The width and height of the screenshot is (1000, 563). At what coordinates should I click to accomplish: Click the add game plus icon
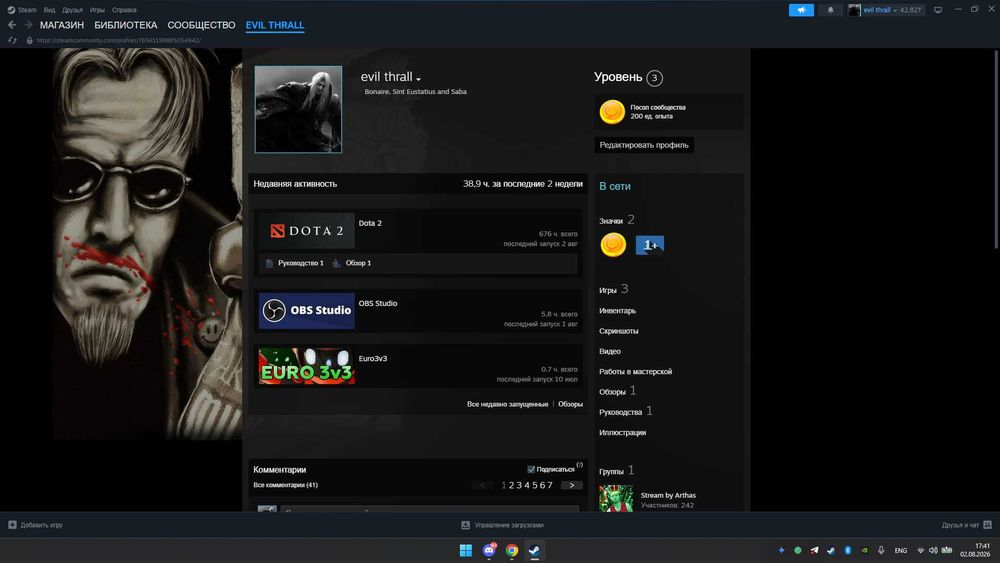click(x=12, y=525)
